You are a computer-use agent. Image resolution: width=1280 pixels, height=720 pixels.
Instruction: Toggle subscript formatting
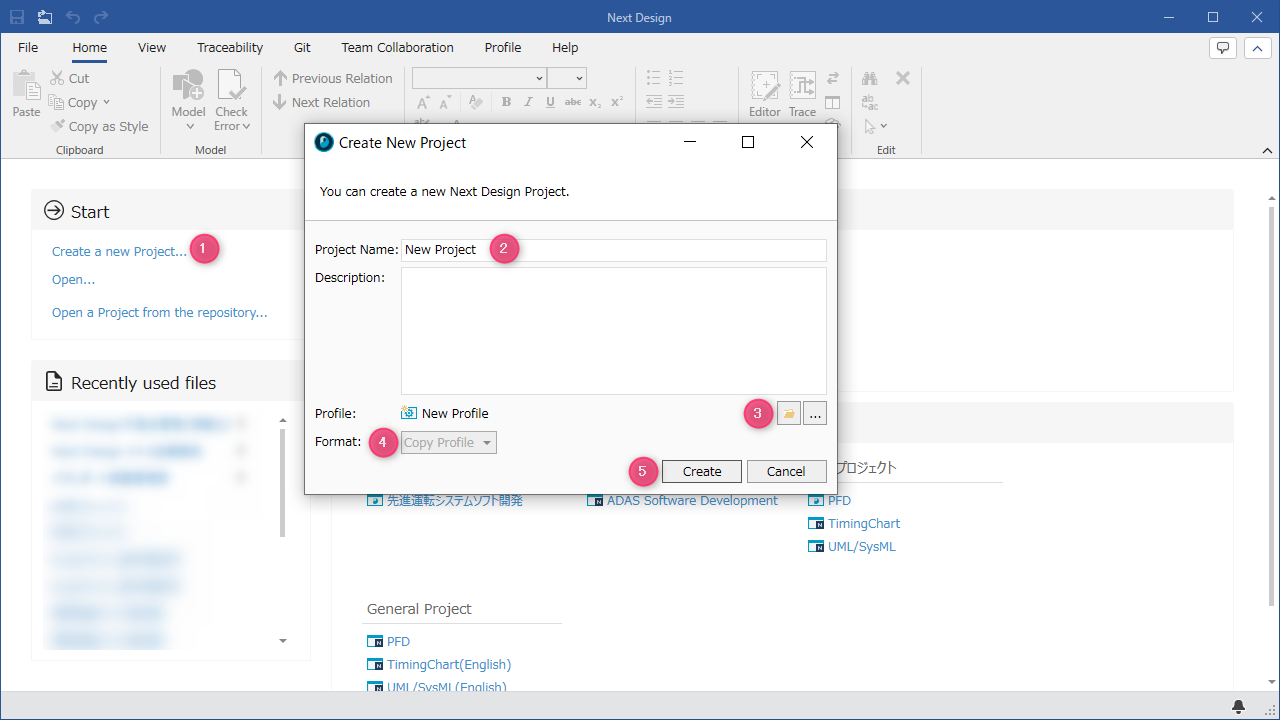595,102
